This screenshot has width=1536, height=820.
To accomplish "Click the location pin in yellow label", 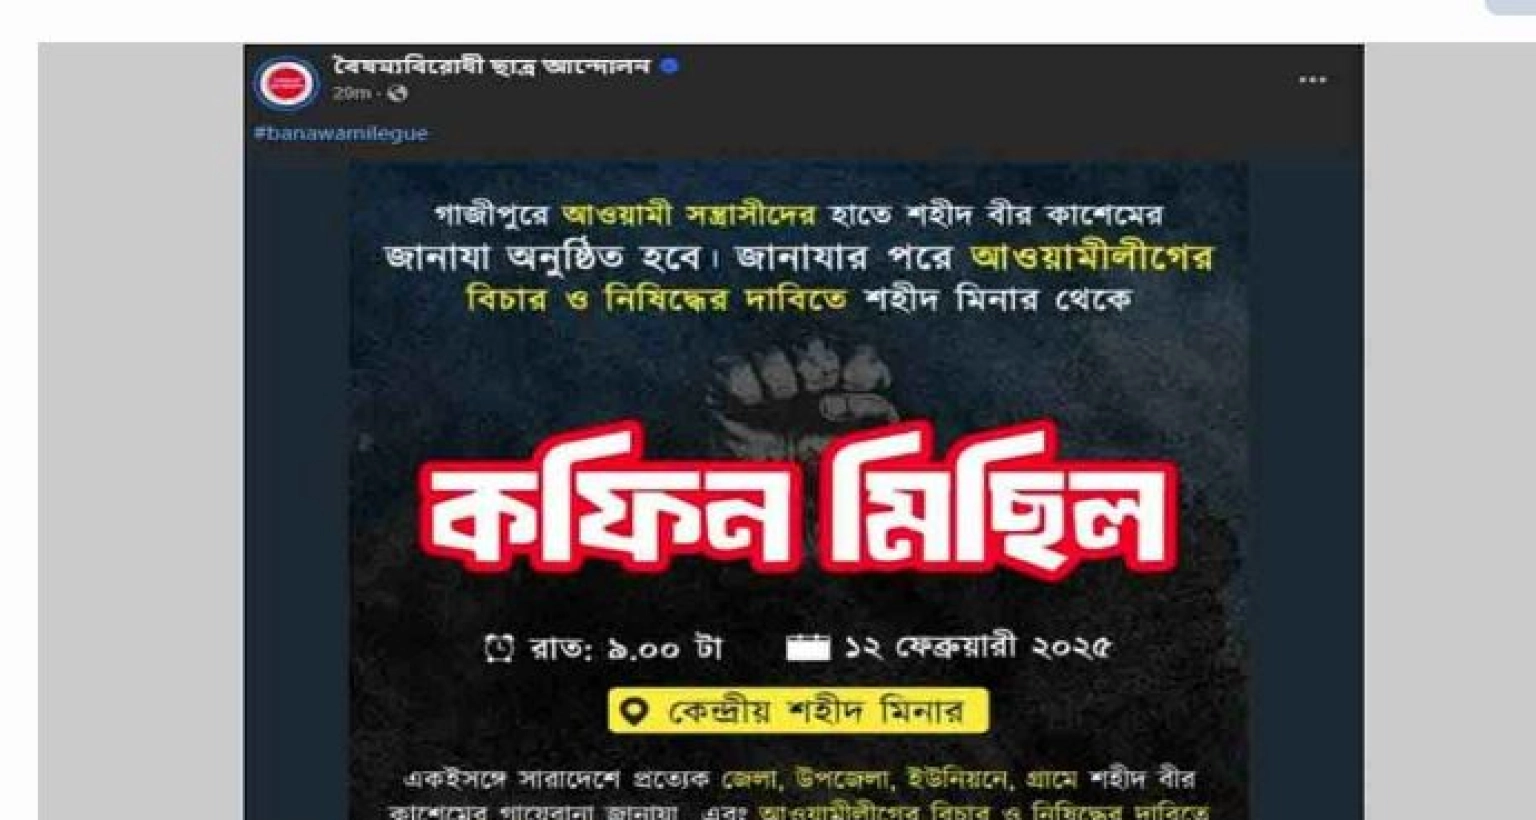I will (x=633, y=711).
